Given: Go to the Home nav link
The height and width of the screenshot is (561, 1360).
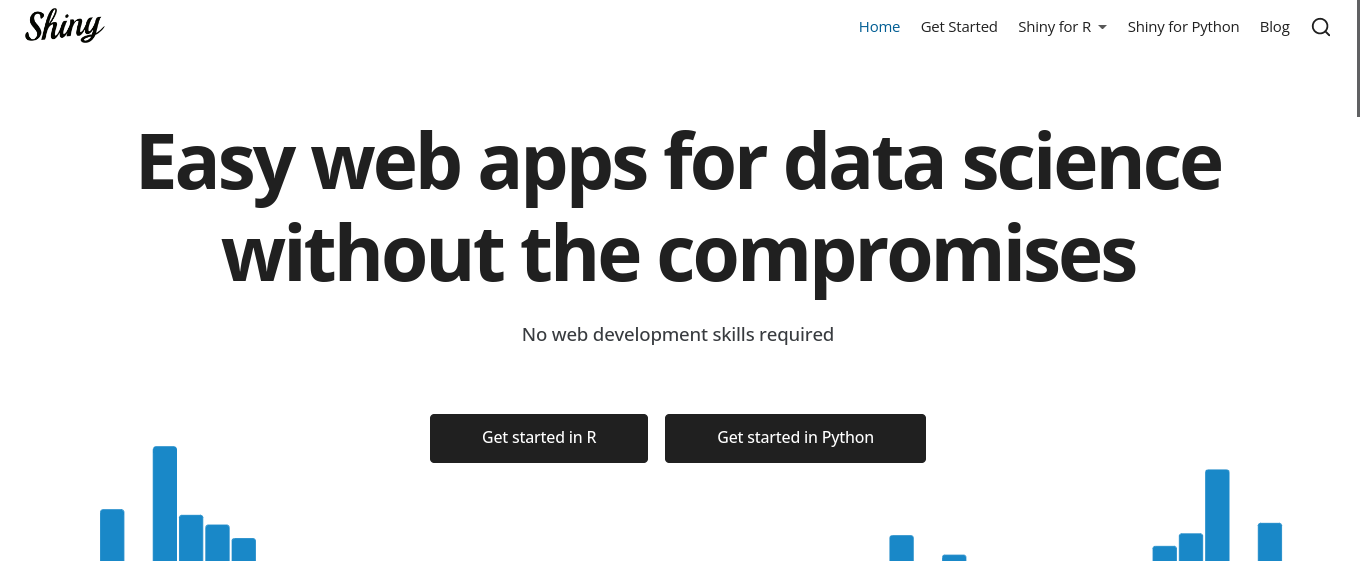Looking at the screenshot, I should [879, 27].
